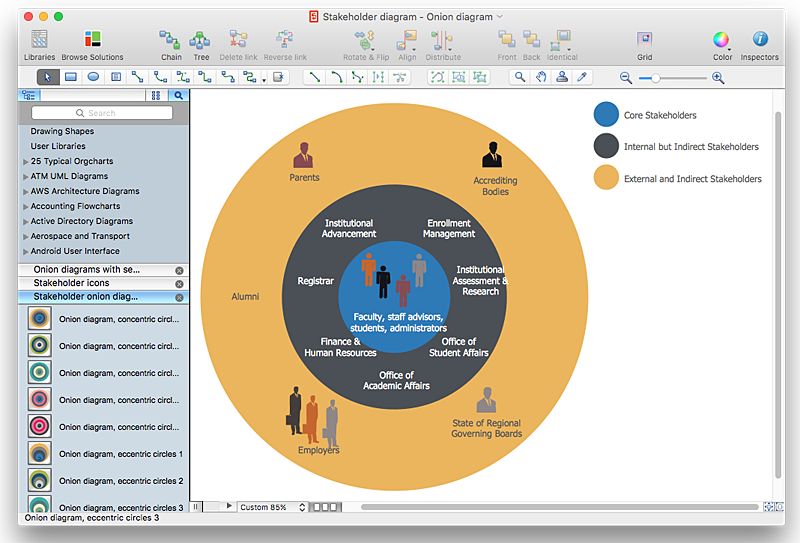Viewport: 800px width, 543px height.
Task: Select the rectangle shape tool
Action: tap(71, 77)
